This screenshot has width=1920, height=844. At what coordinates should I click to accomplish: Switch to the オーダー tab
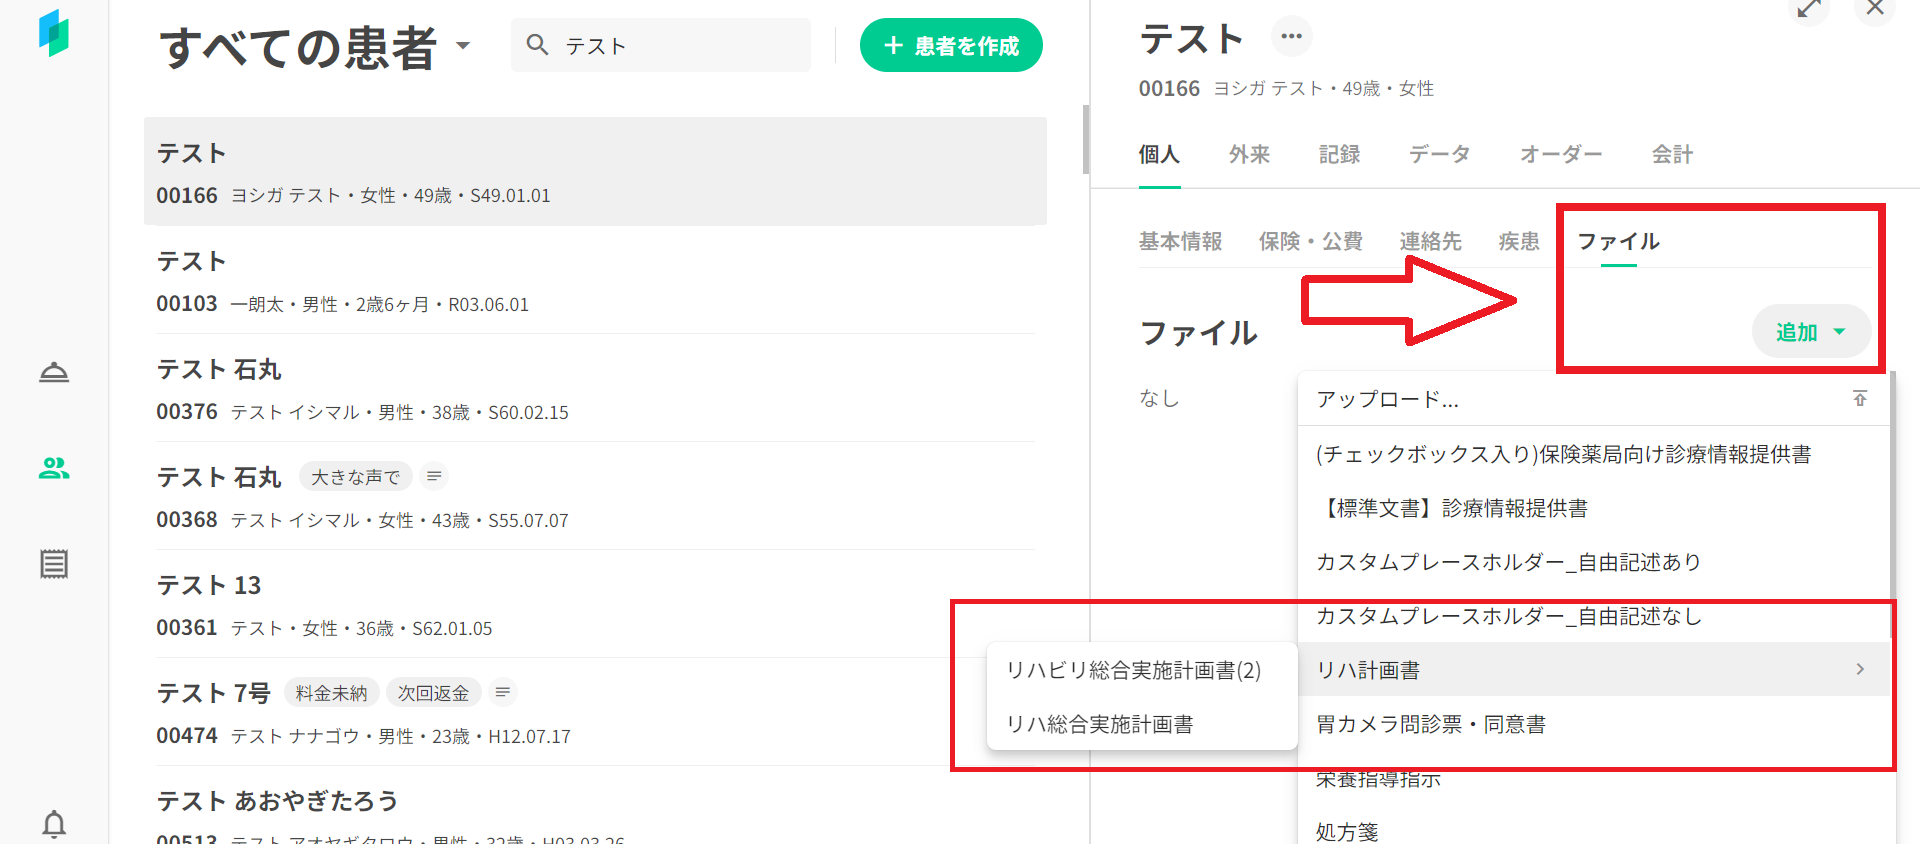tap(1561, 154)
